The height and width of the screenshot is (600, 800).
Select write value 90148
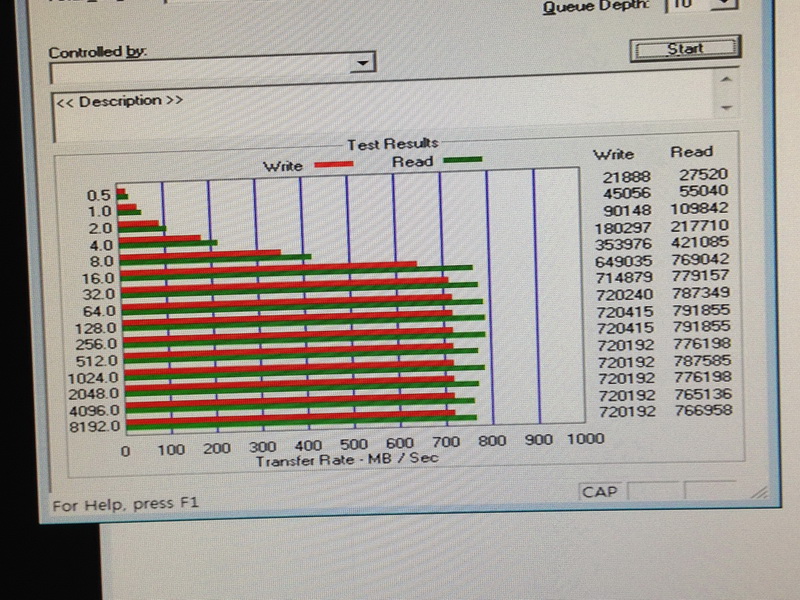point(627,211)
